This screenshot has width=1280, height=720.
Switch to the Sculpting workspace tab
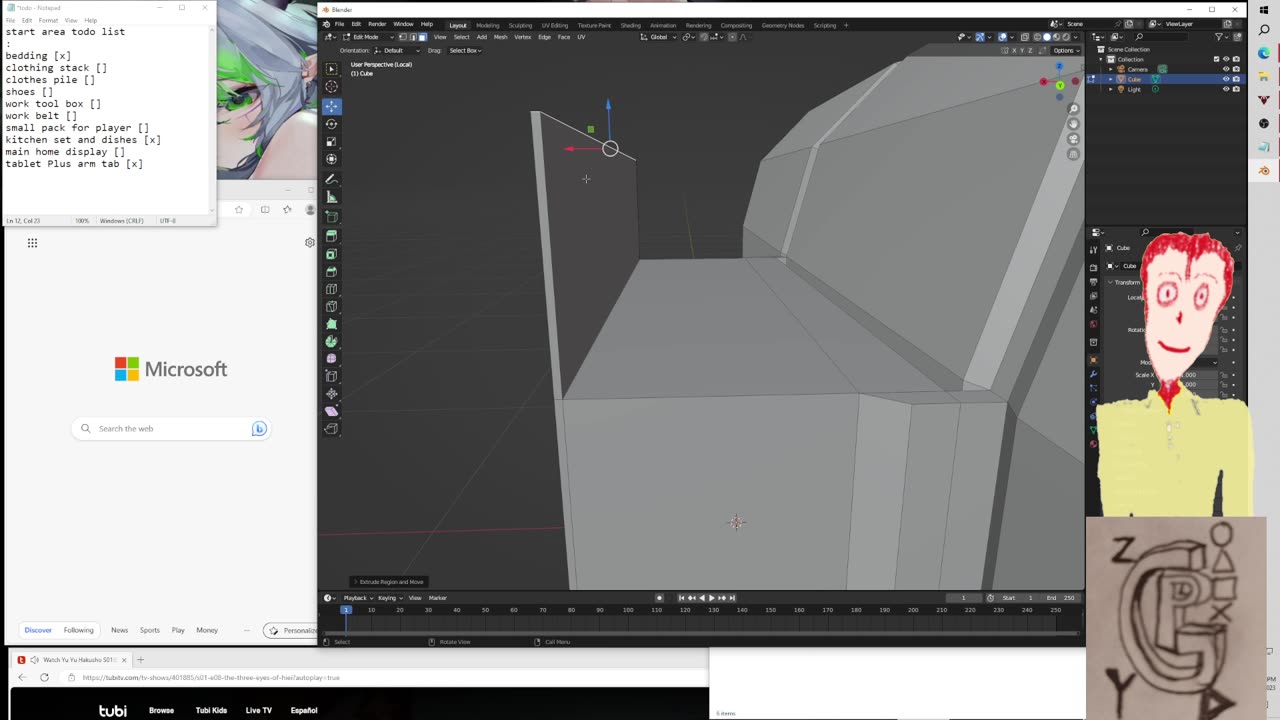point(520,25)
